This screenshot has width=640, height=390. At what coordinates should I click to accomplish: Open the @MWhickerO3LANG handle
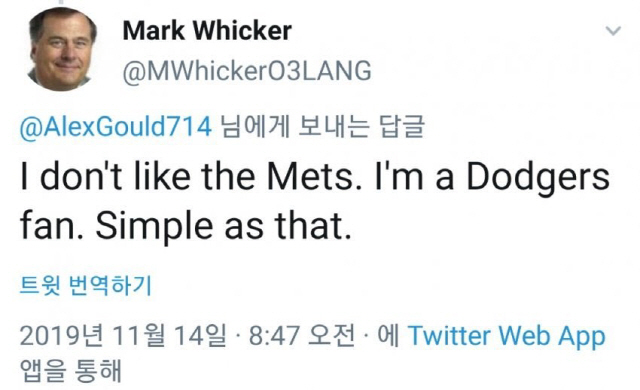[x=247, y=71]
